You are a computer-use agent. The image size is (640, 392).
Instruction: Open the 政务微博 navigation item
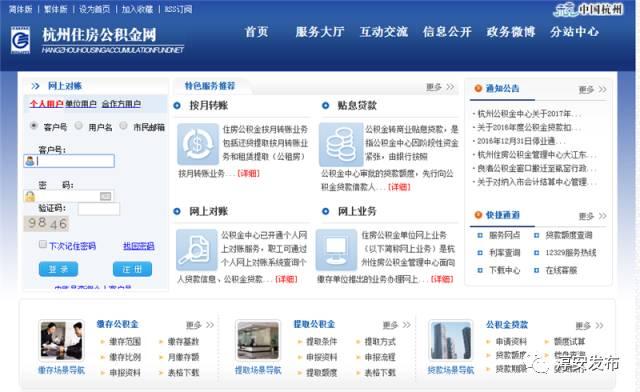[511, 32]
